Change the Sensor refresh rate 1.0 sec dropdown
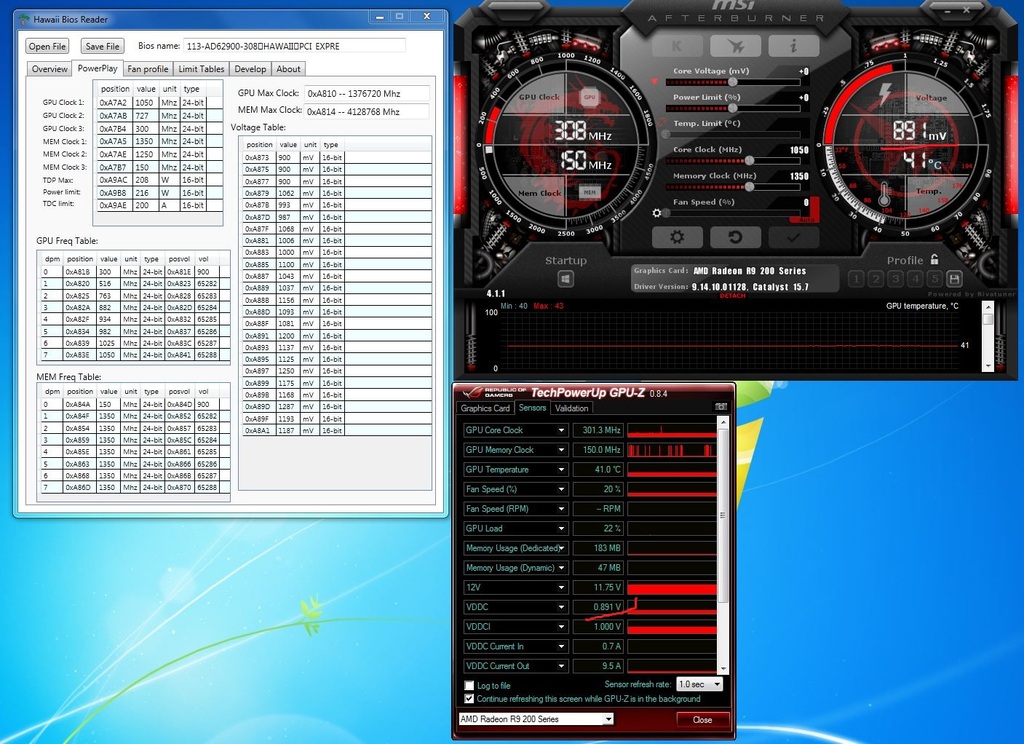Image resolution: width=1024 pixels, height=744 pixels. pyautogui.click(x=699, y=684)
